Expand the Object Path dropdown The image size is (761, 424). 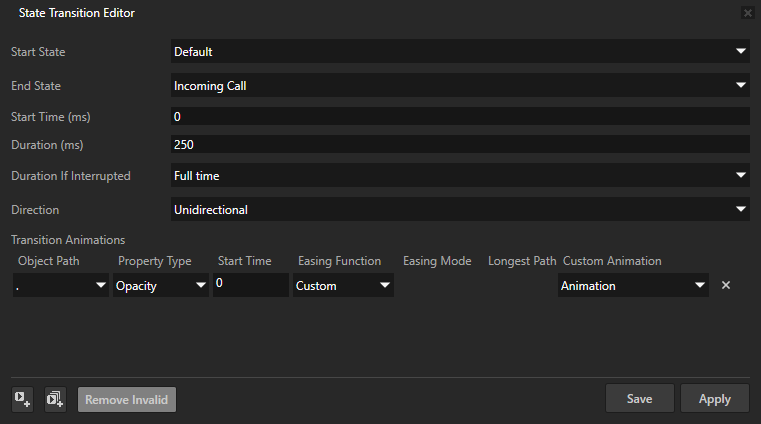(61, 286)
